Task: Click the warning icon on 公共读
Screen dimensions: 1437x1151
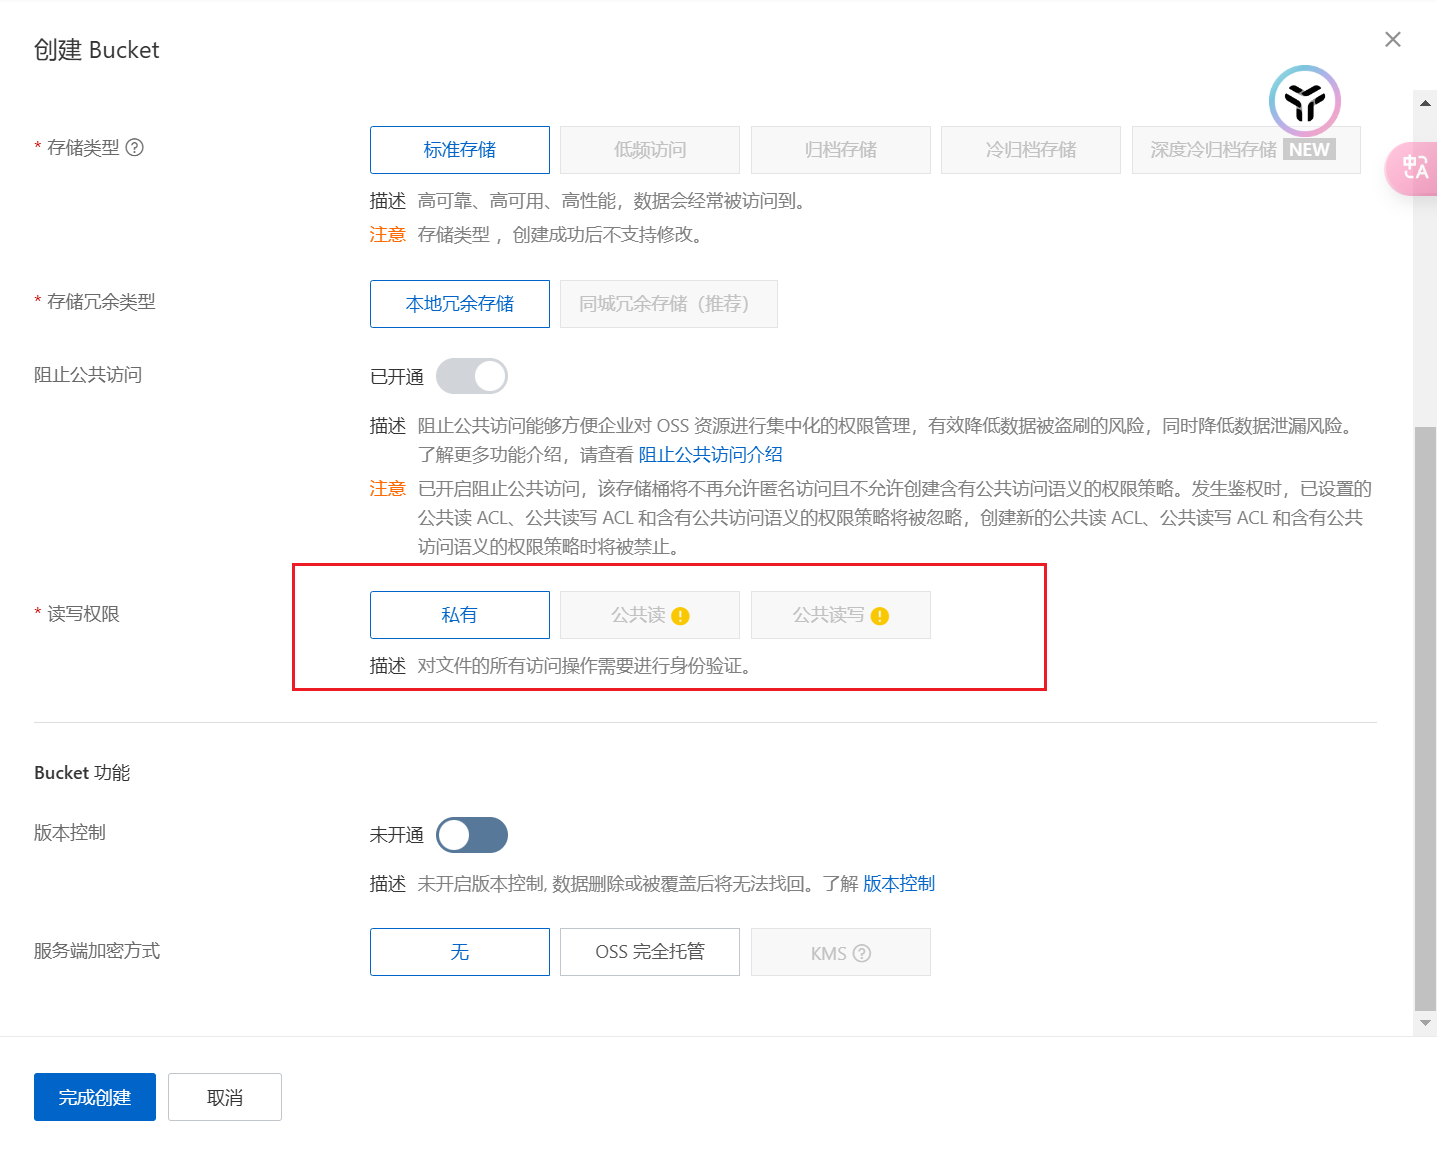Action: 681,616
